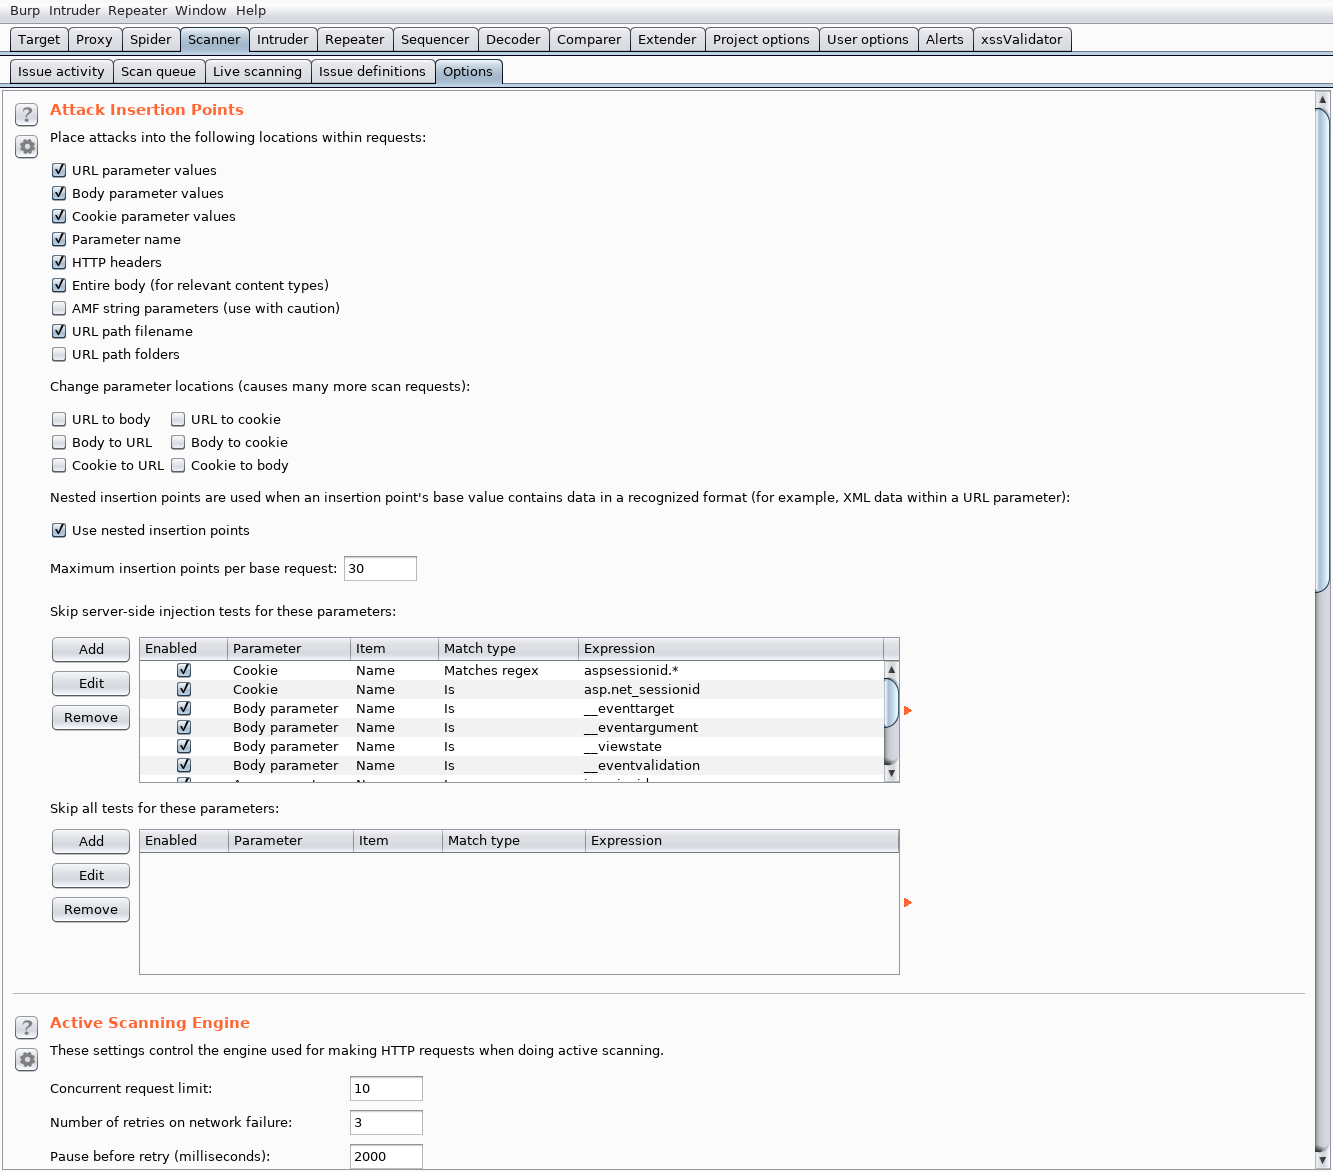
Task: Disable the aspsessionid.* rule checkbox
Action: coord(184,671)
